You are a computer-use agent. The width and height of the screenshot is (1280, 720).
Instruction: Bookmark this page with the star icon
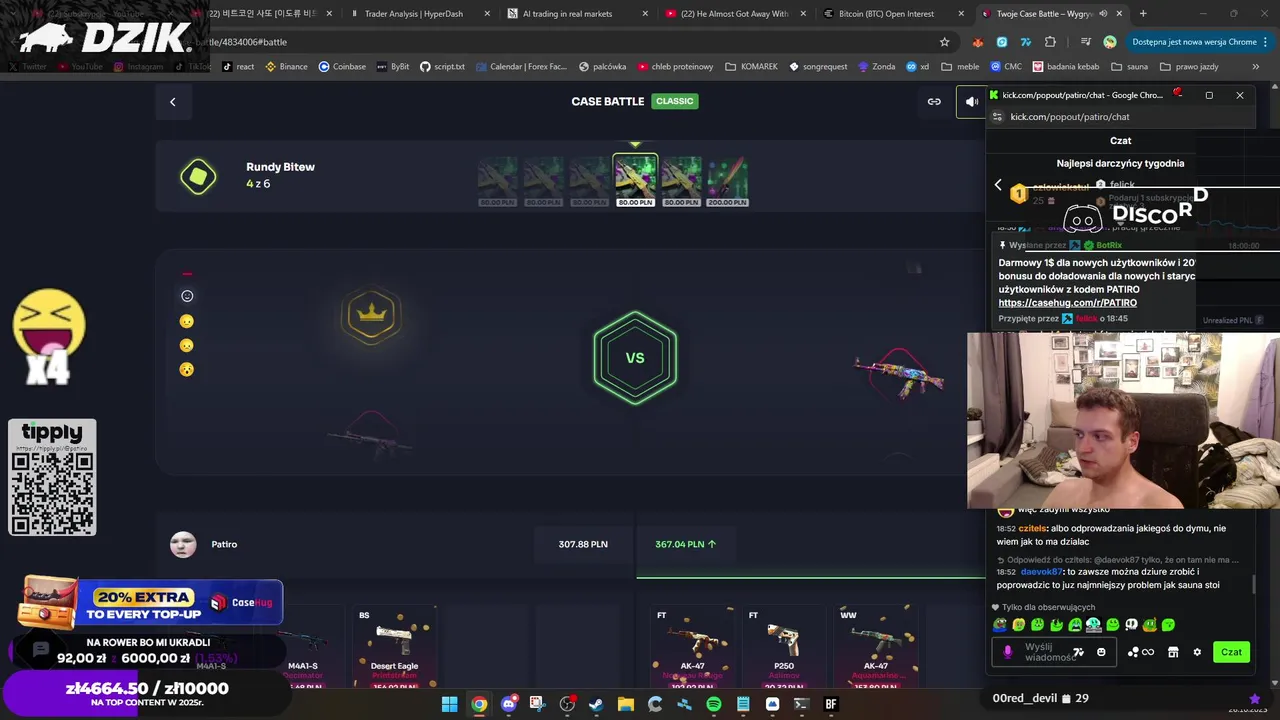pyautogui.click(x=944, y=42)
